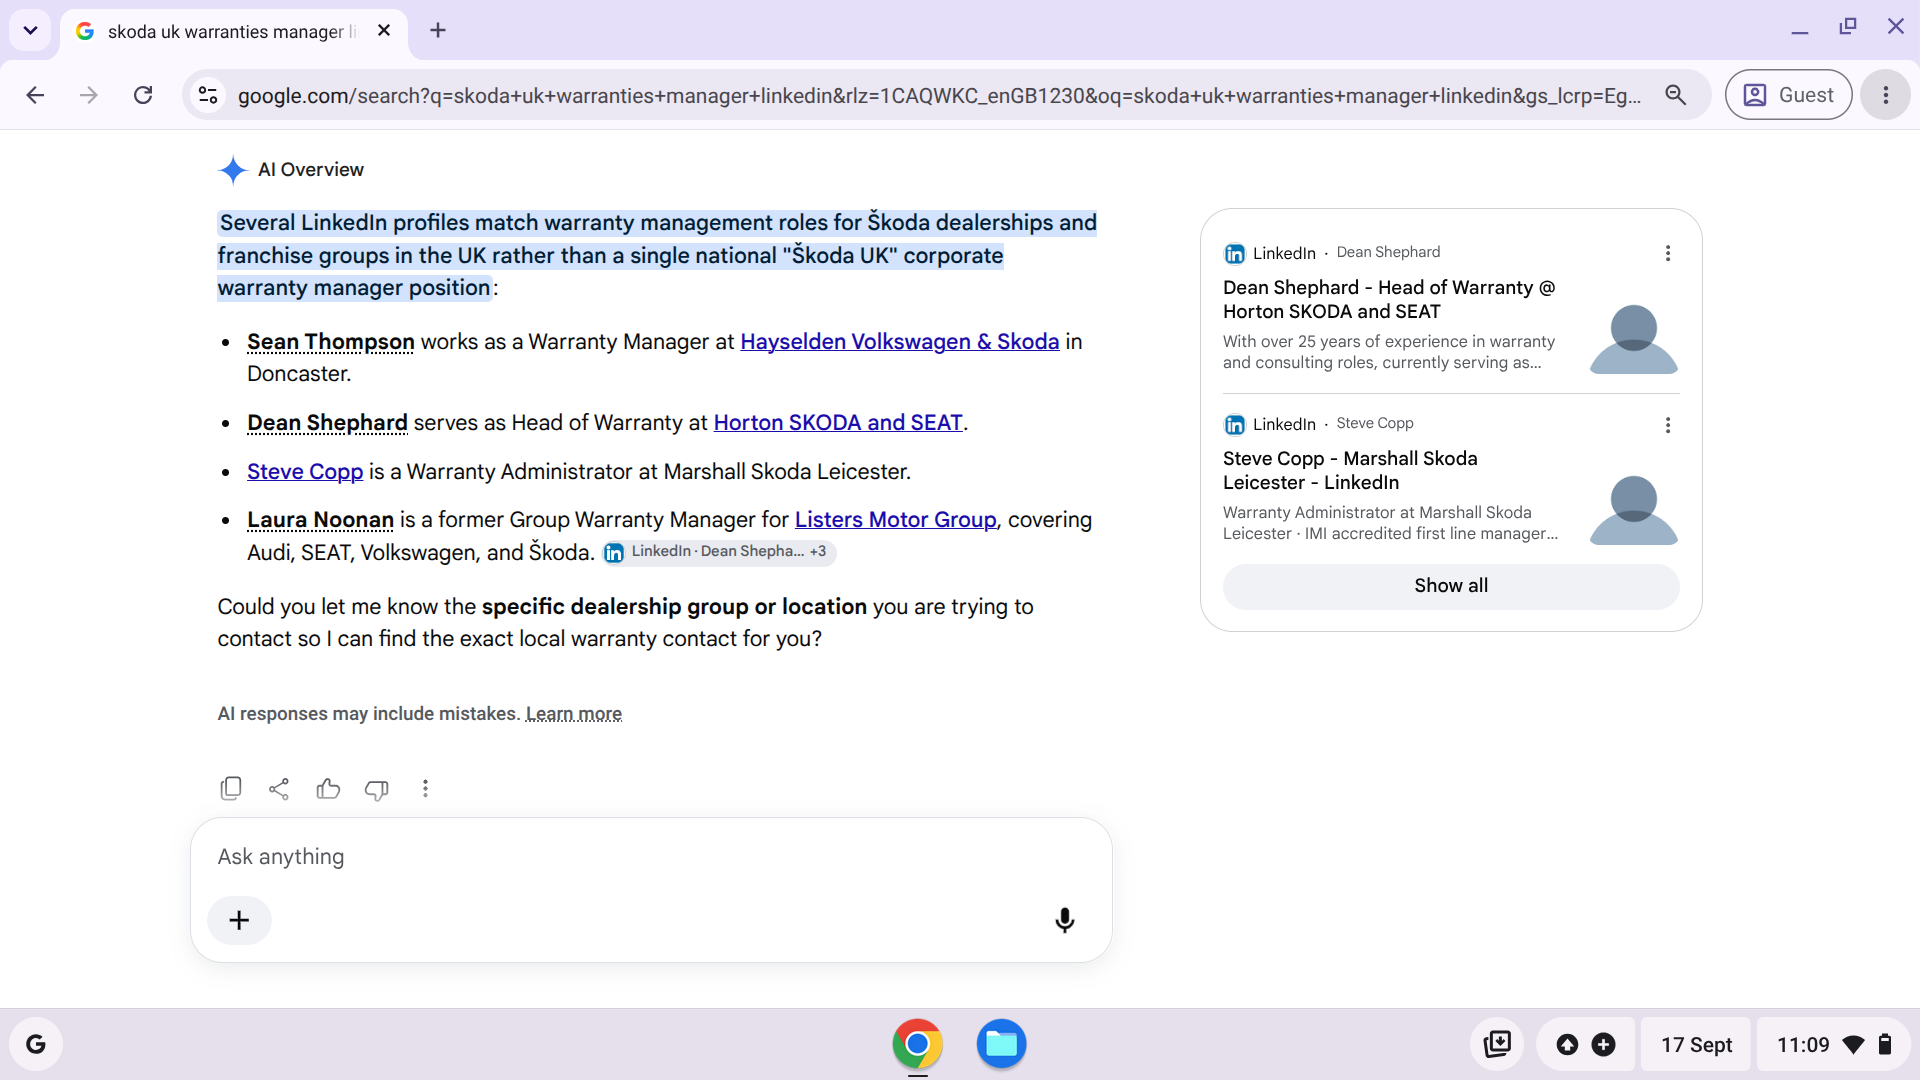Focus the Ask anything input field
This screenshot has height=1080, width=1920.
[650, 857]
